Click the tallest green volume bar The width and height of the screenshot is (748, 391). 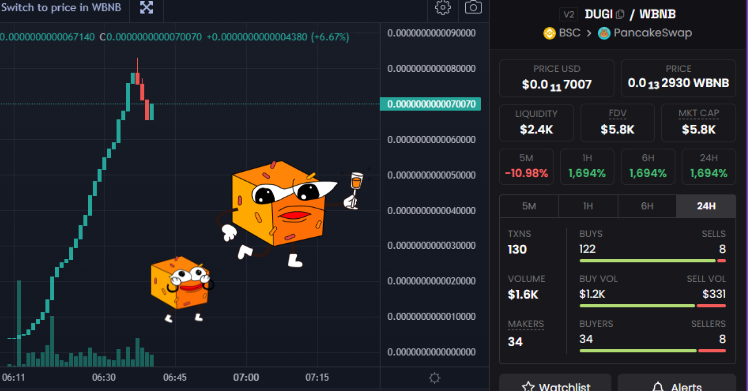pos(19,323)
